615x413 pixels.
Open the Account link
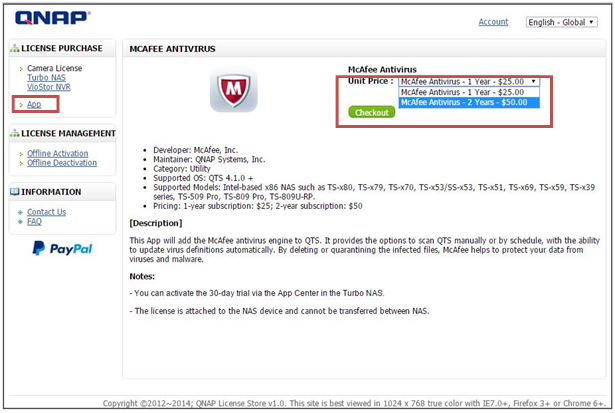click(x=493, y=22)
